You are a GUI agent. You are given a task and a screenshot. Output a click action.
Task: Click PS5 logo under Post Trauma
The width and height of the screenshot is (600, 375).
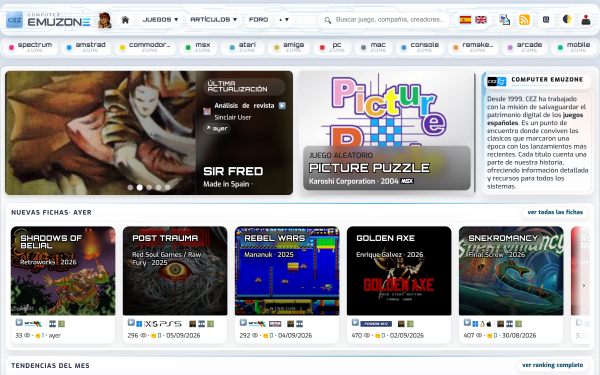171,324
